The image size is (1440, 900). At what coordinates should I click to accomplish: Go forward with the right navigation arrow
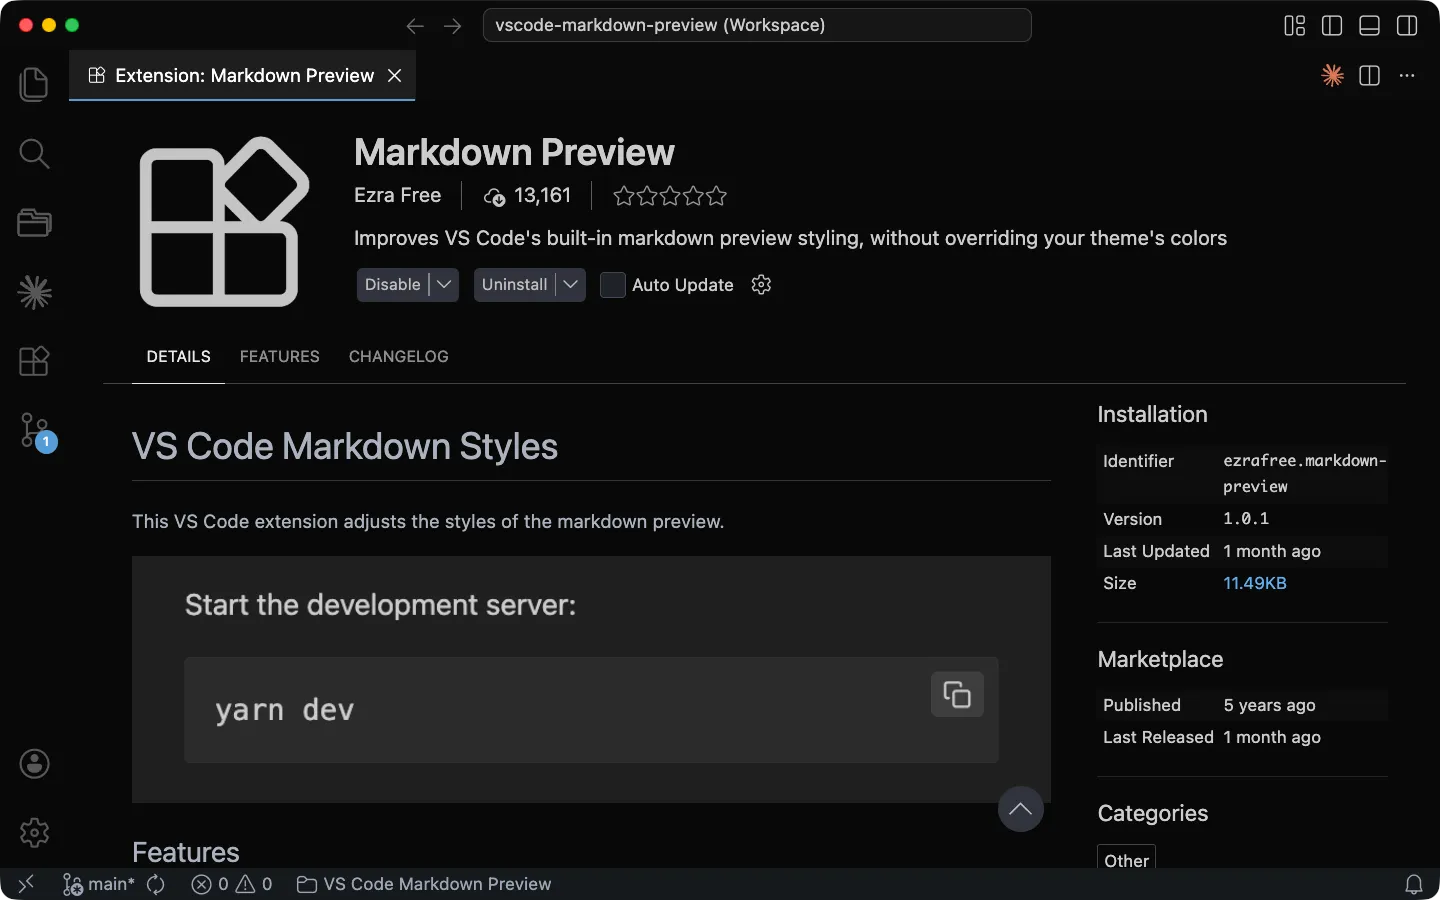click(x=453, y=26)
